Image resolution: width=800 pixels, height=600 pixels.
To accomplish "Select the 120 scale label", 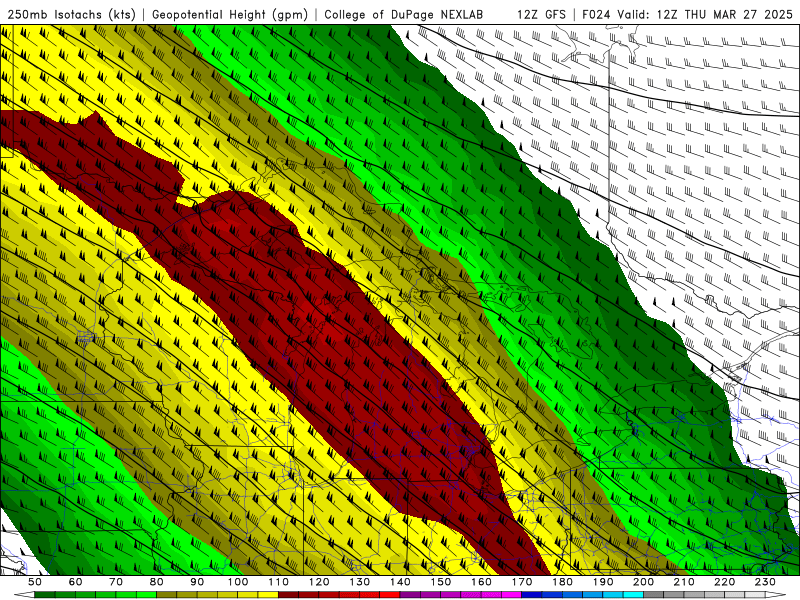I will tap(319, 582).
